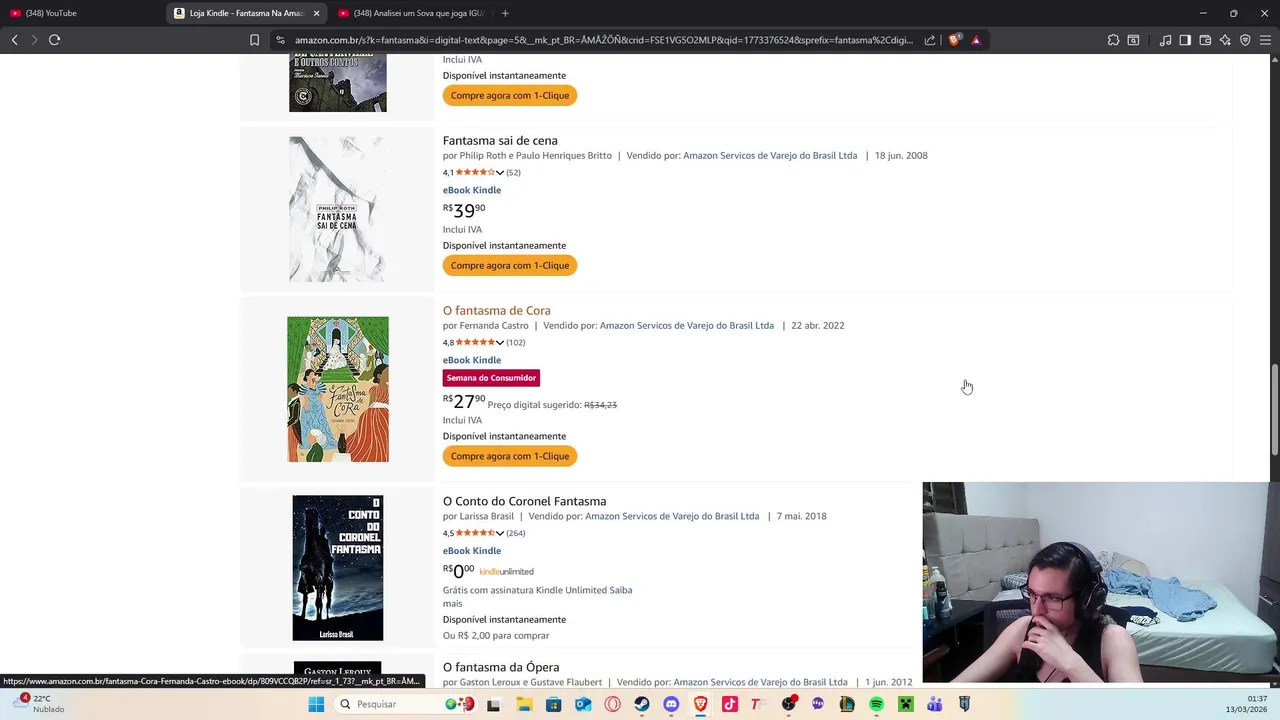Open the Brave VPN shield icon
The height and width of the screenshot is (720, 1280).
click(x=1245, y=40)
